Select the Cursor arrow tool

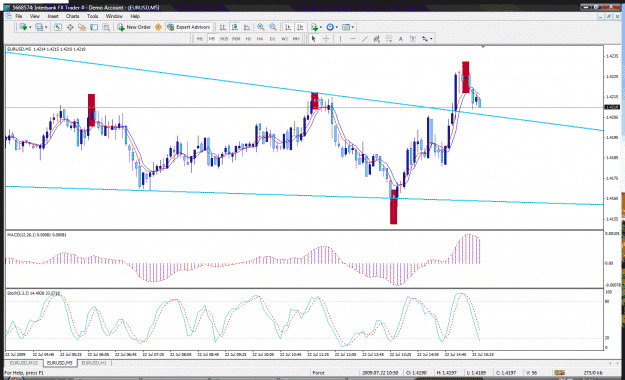(314, 39)
